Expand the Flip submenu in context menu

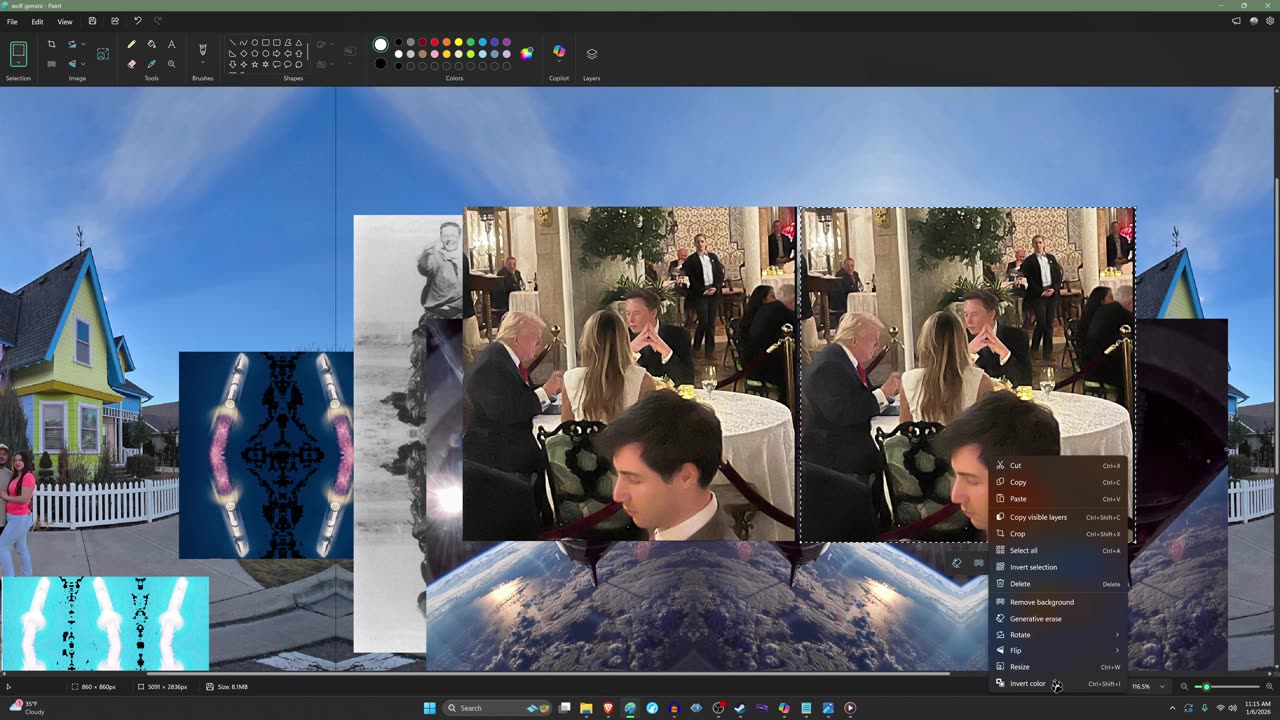1117,651
